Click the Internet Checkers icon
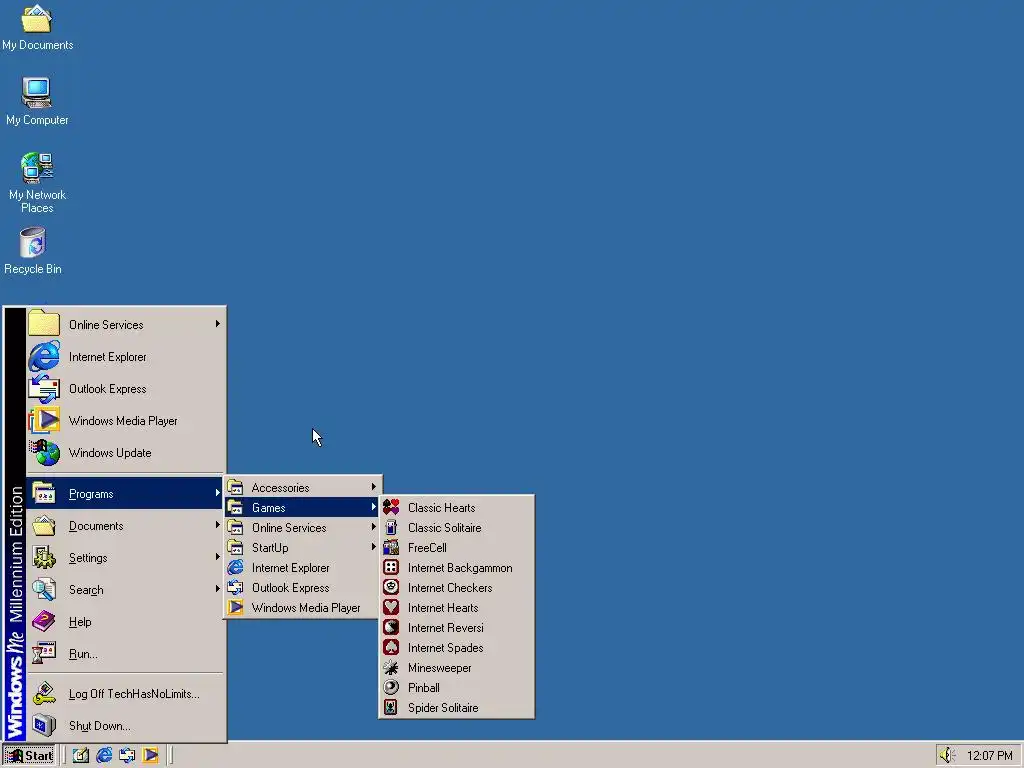The height and width of the screenshot is (768, 1024). [391, 587]
